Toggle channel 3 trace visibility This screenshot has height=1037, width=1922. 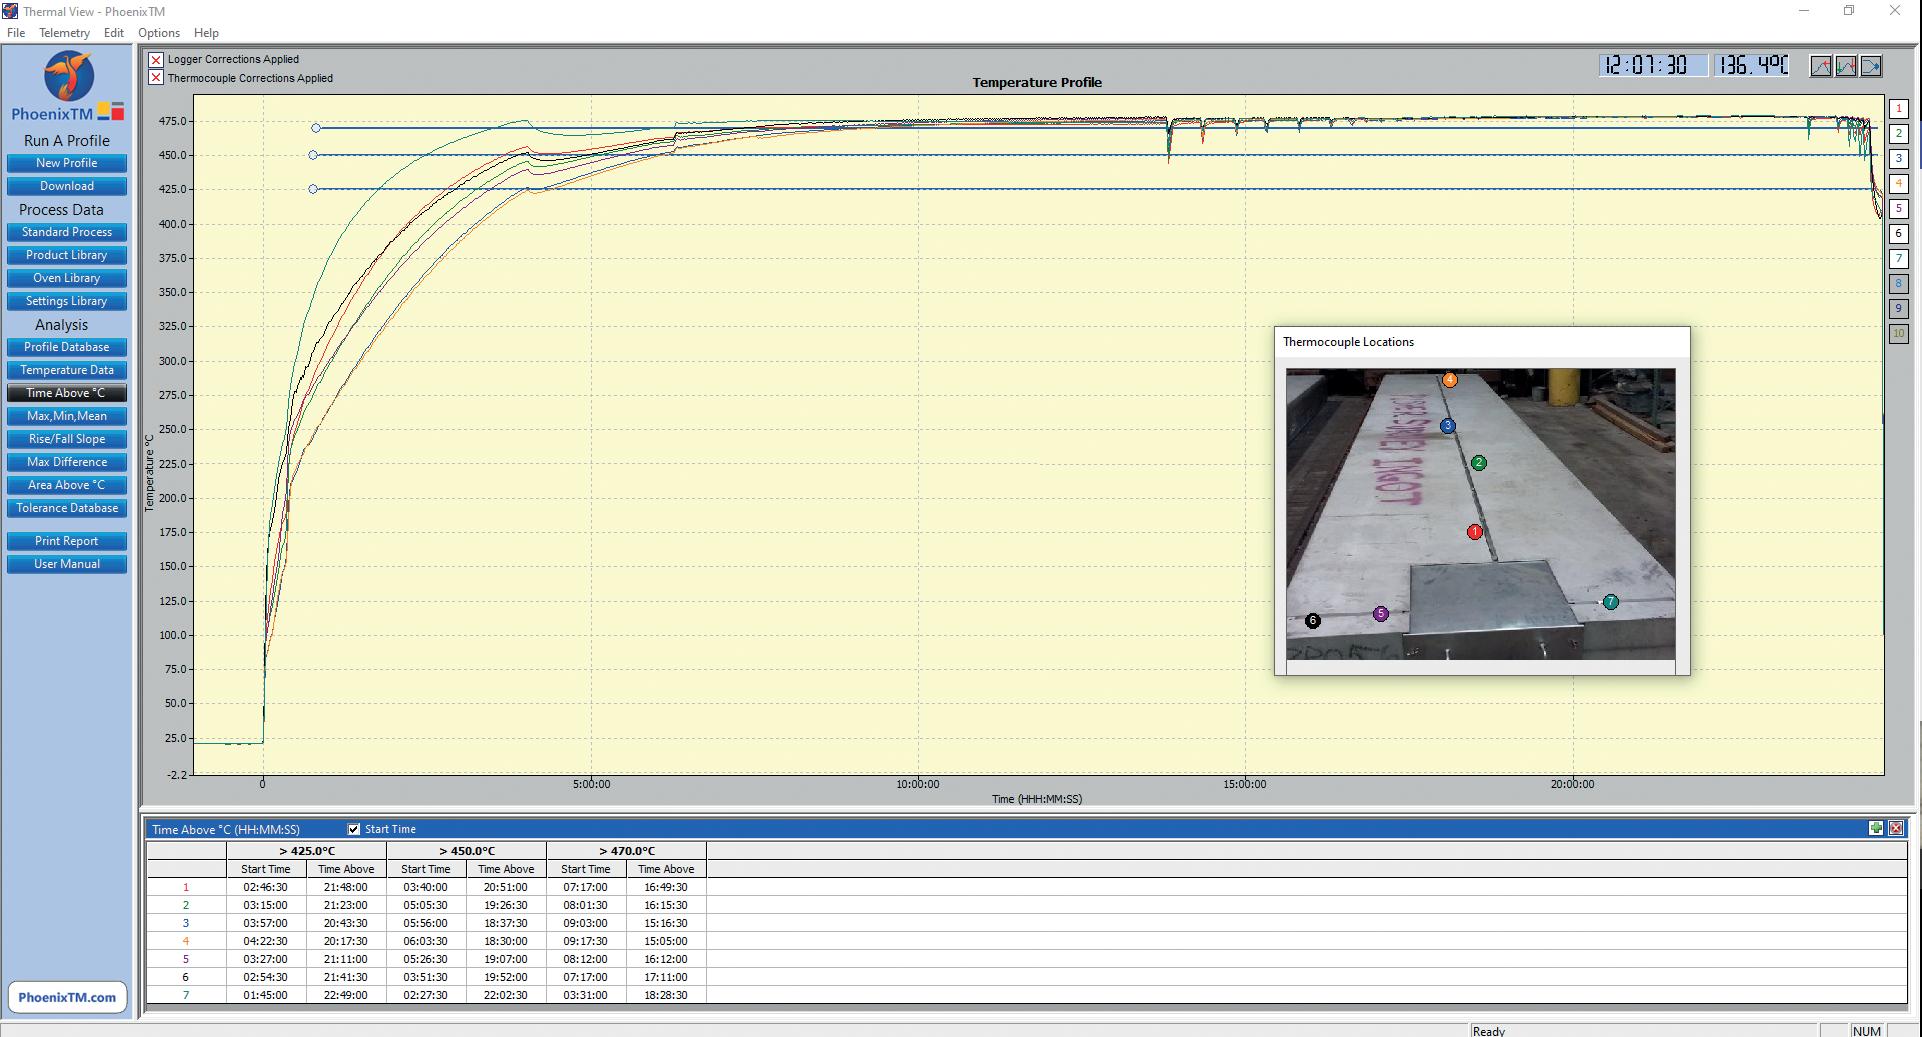1898,159
